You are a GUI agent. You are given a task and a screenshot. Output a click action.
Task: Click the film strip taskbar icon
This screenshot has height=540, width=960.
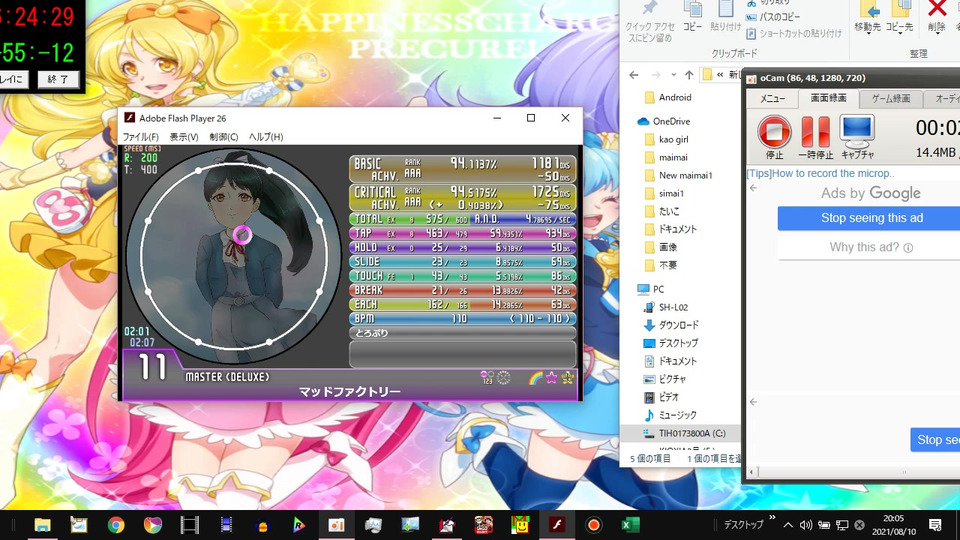pos(189,525)
